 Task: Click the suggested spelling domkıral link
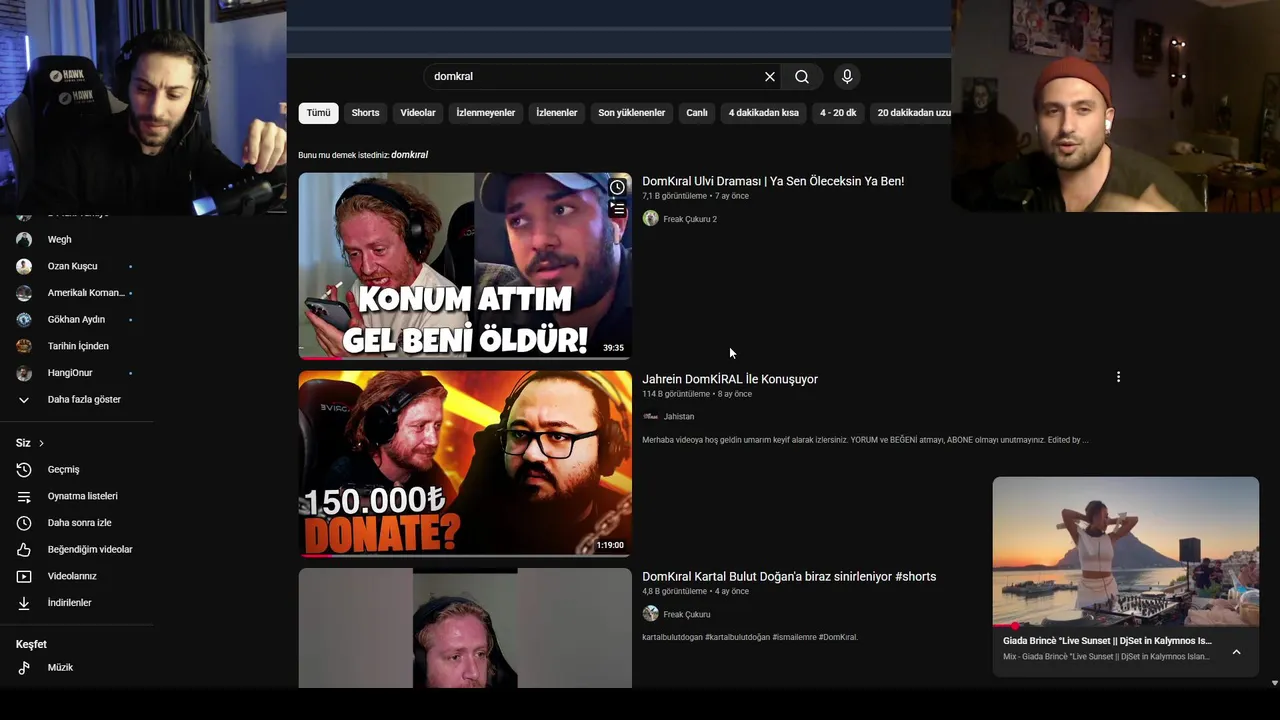point(409,155)
